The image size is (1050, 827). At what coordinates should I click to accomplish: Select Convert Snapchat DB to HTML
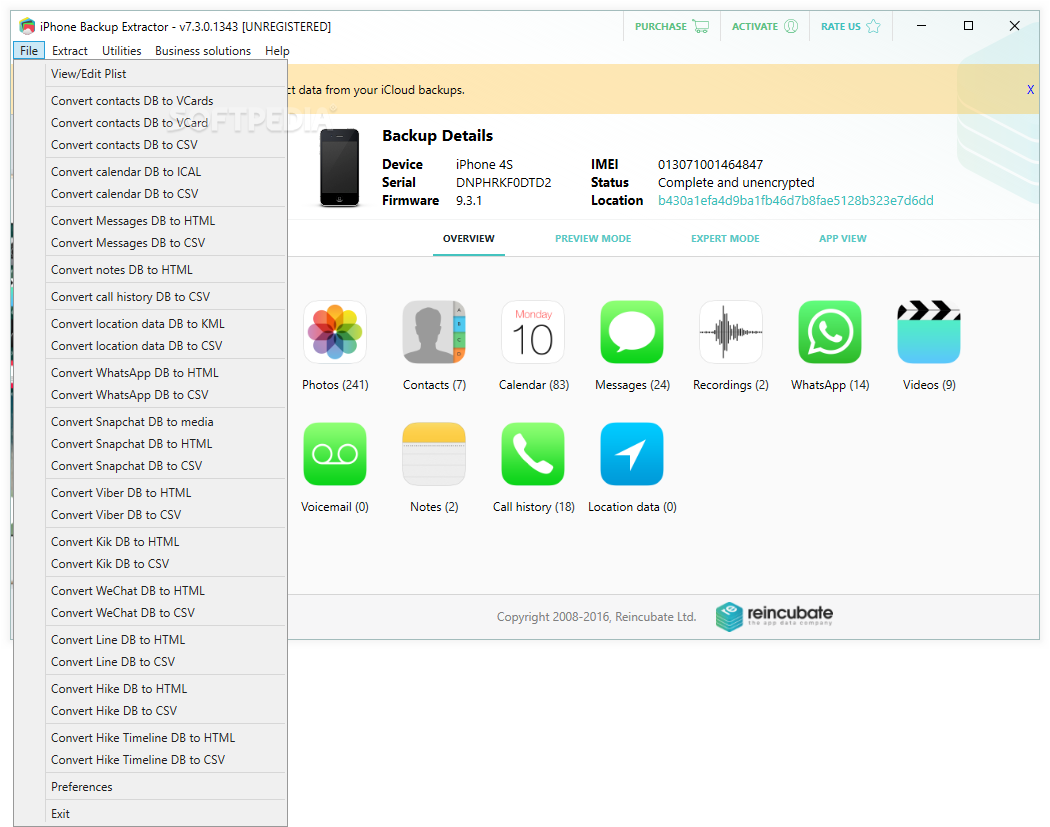click(x=166, y=443)
